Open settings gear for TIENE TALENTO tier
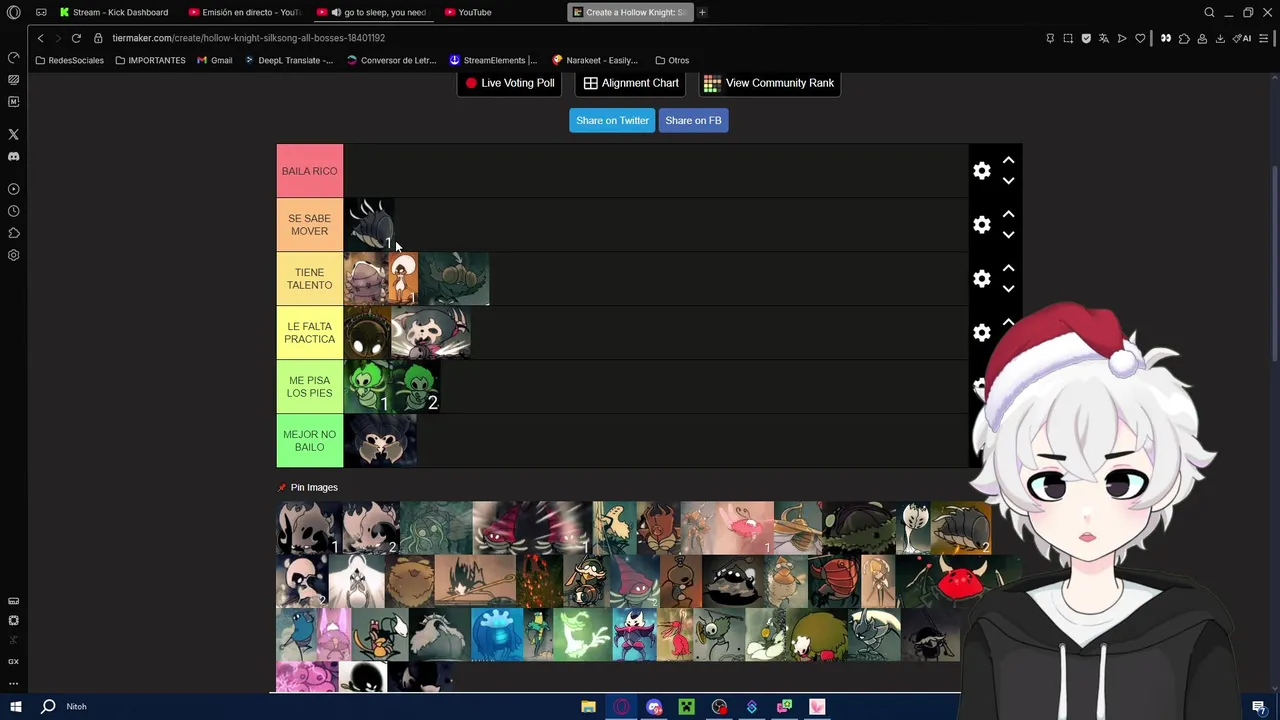This screenshot has width=1280, height=720. (x=982, y=279)
